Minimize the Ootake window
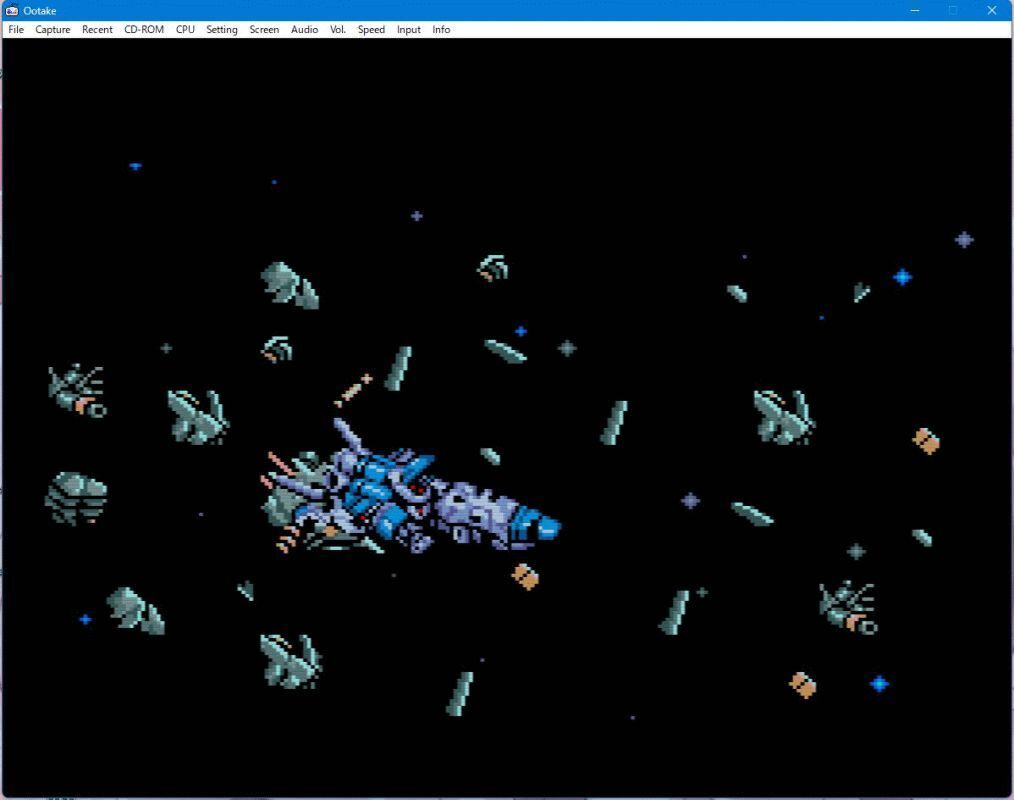 (x=914, y=10)
